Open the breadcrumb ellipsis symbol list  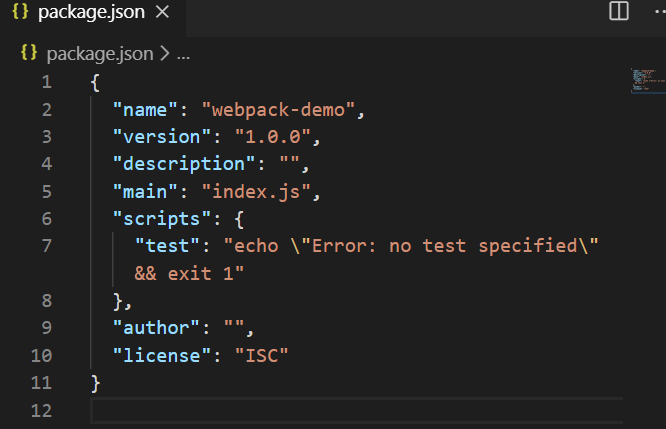coord(183,56)
